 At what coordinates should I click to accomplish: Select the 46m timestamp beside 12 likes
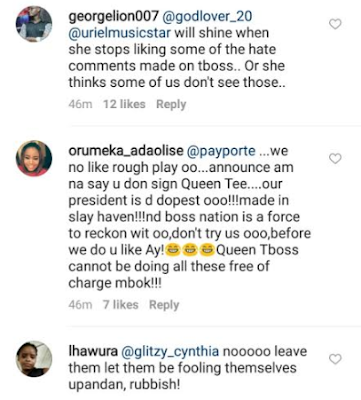point(80,104)
